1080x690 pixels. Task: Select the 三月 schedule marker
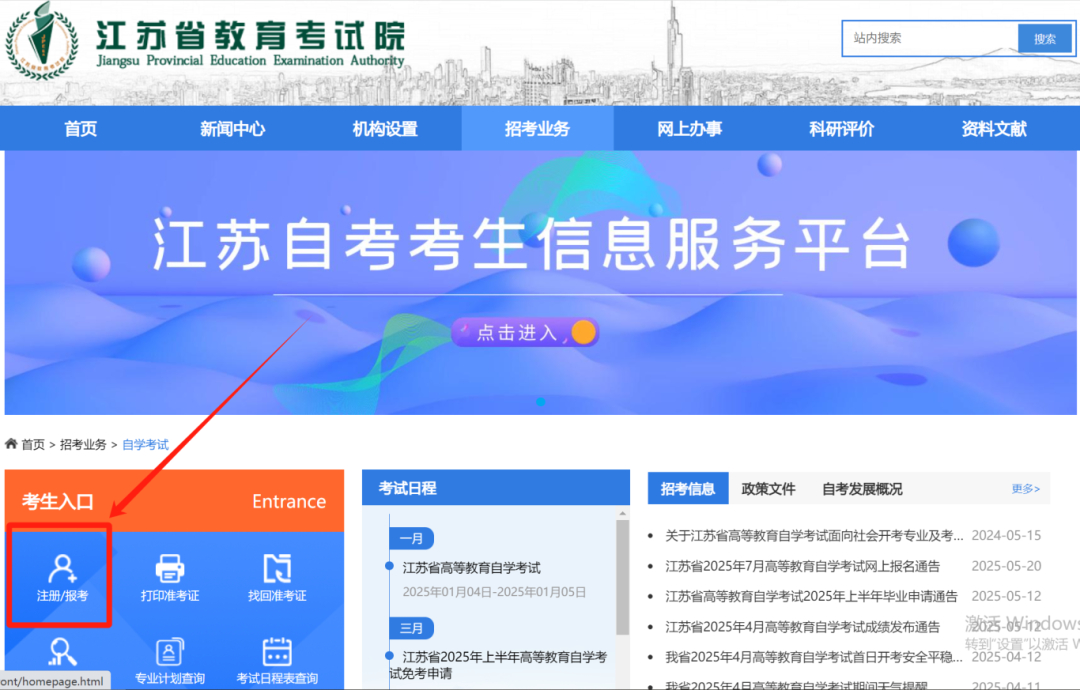pyautogui.click(x=411, y=628)
